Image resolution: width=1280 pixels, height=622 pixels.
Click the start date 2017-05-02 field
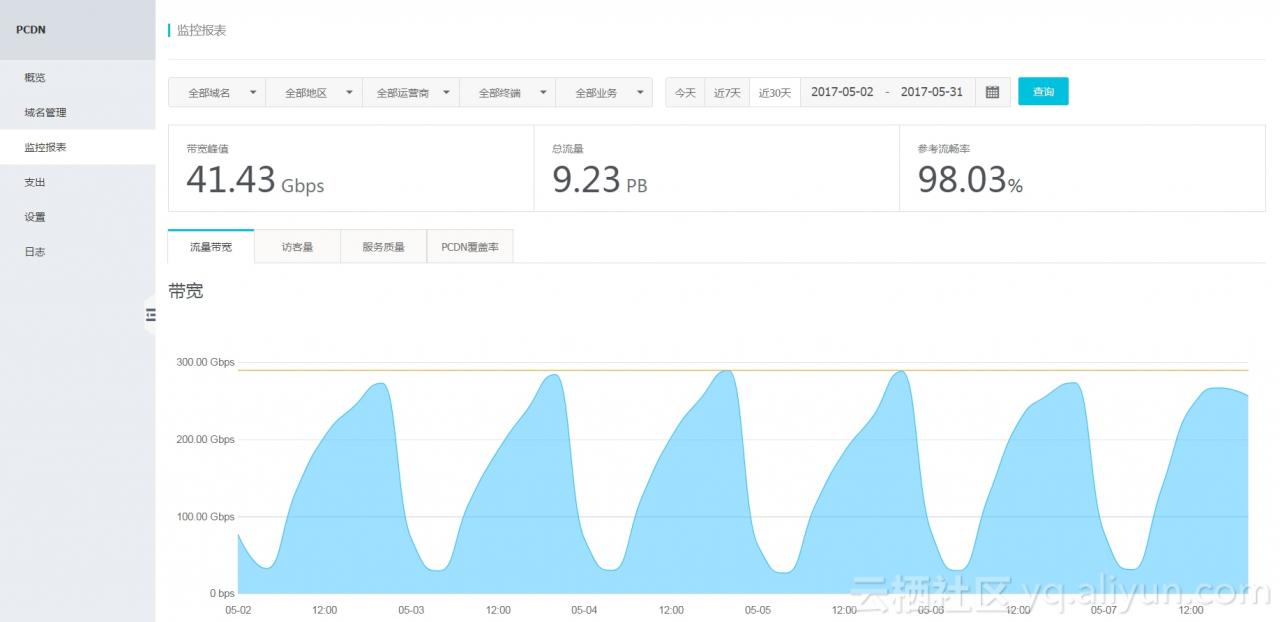(843, 91)
